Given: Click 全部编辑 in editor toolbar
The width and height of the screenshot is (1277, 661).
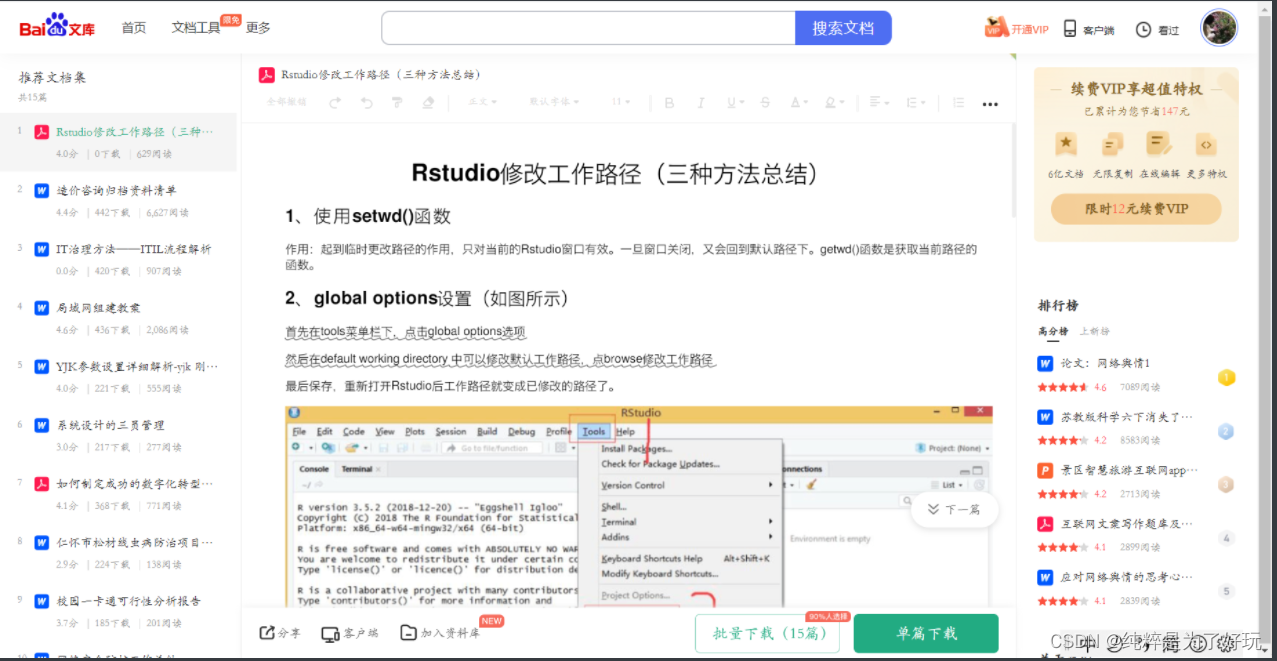Looking at the screenshot, I should tap(287, 102).
